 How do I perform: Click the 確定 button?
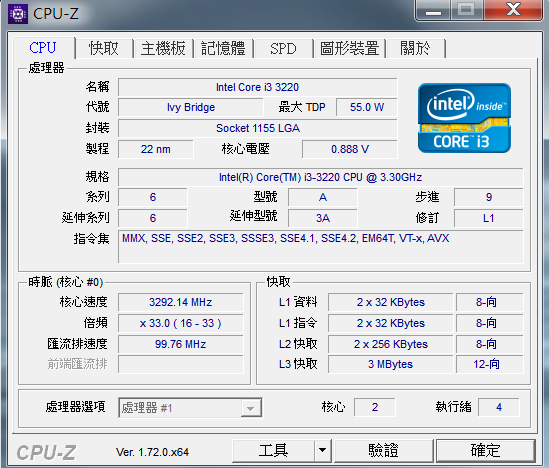click(x=486, y=450)
